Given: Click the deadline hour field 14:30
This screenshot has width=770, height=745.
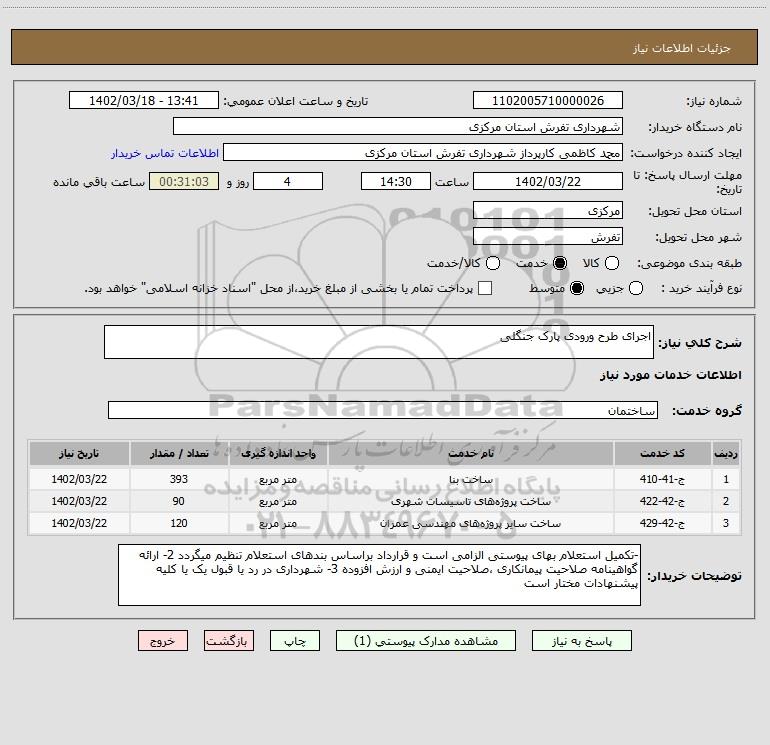Looking at the screenshot, I should [x=396, y=181].
